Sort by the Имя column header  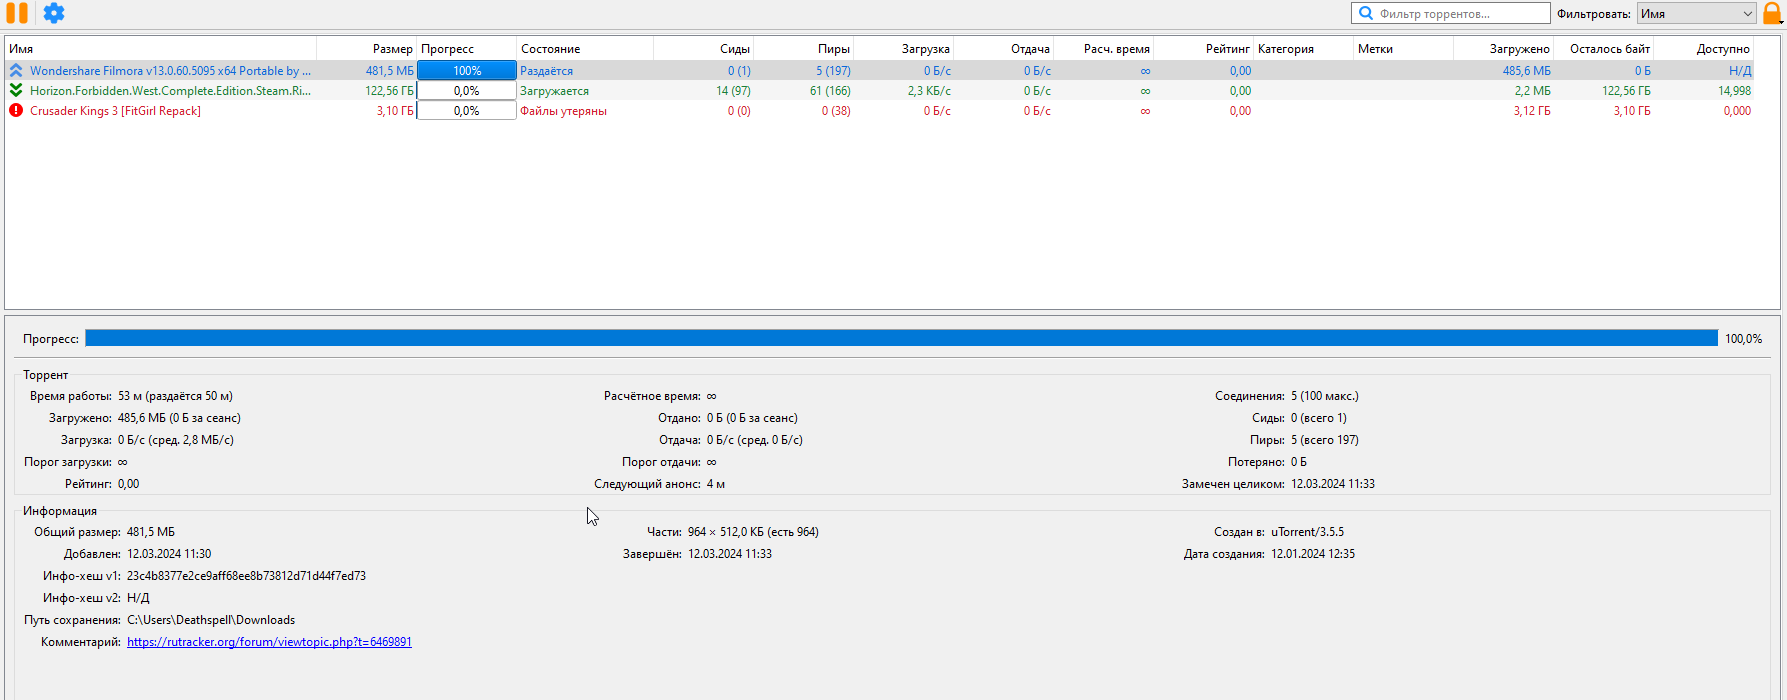(161, 48)
